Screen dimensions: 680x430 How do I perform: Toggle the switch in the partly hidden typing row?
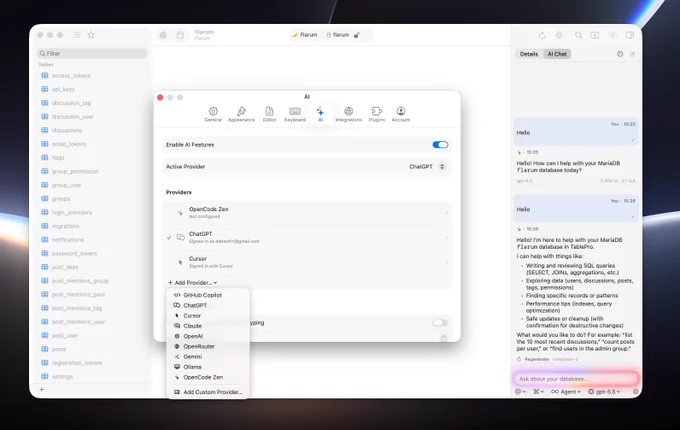pos(440,322)
